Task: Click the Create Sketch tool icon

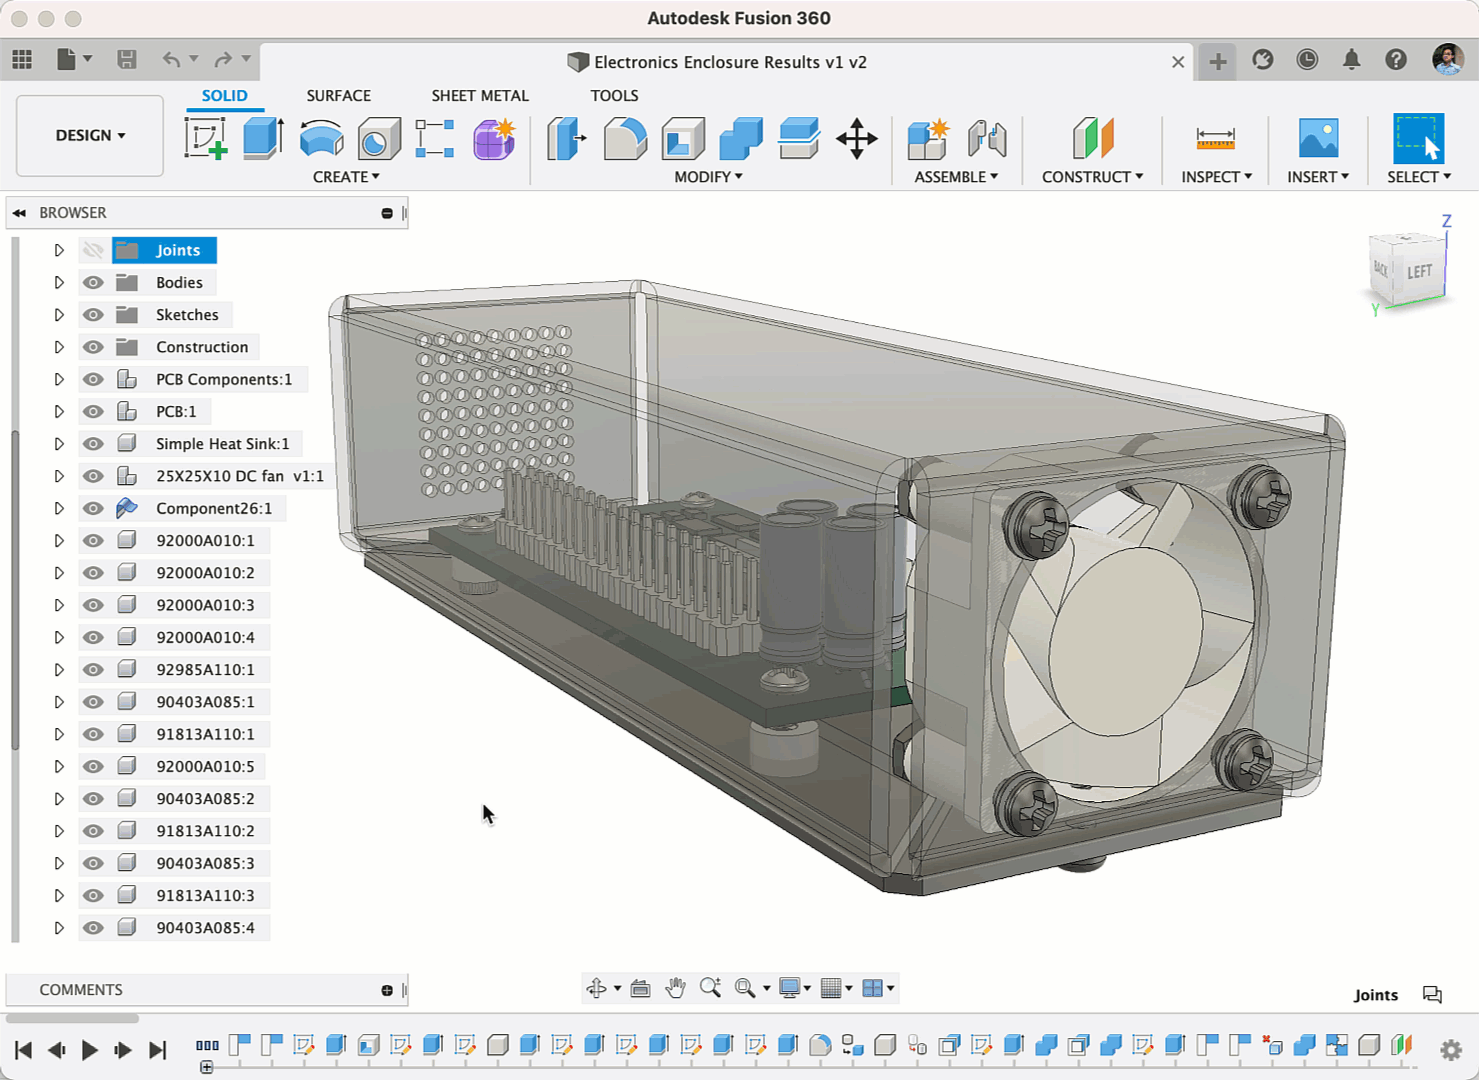Action: click(206, 139)
